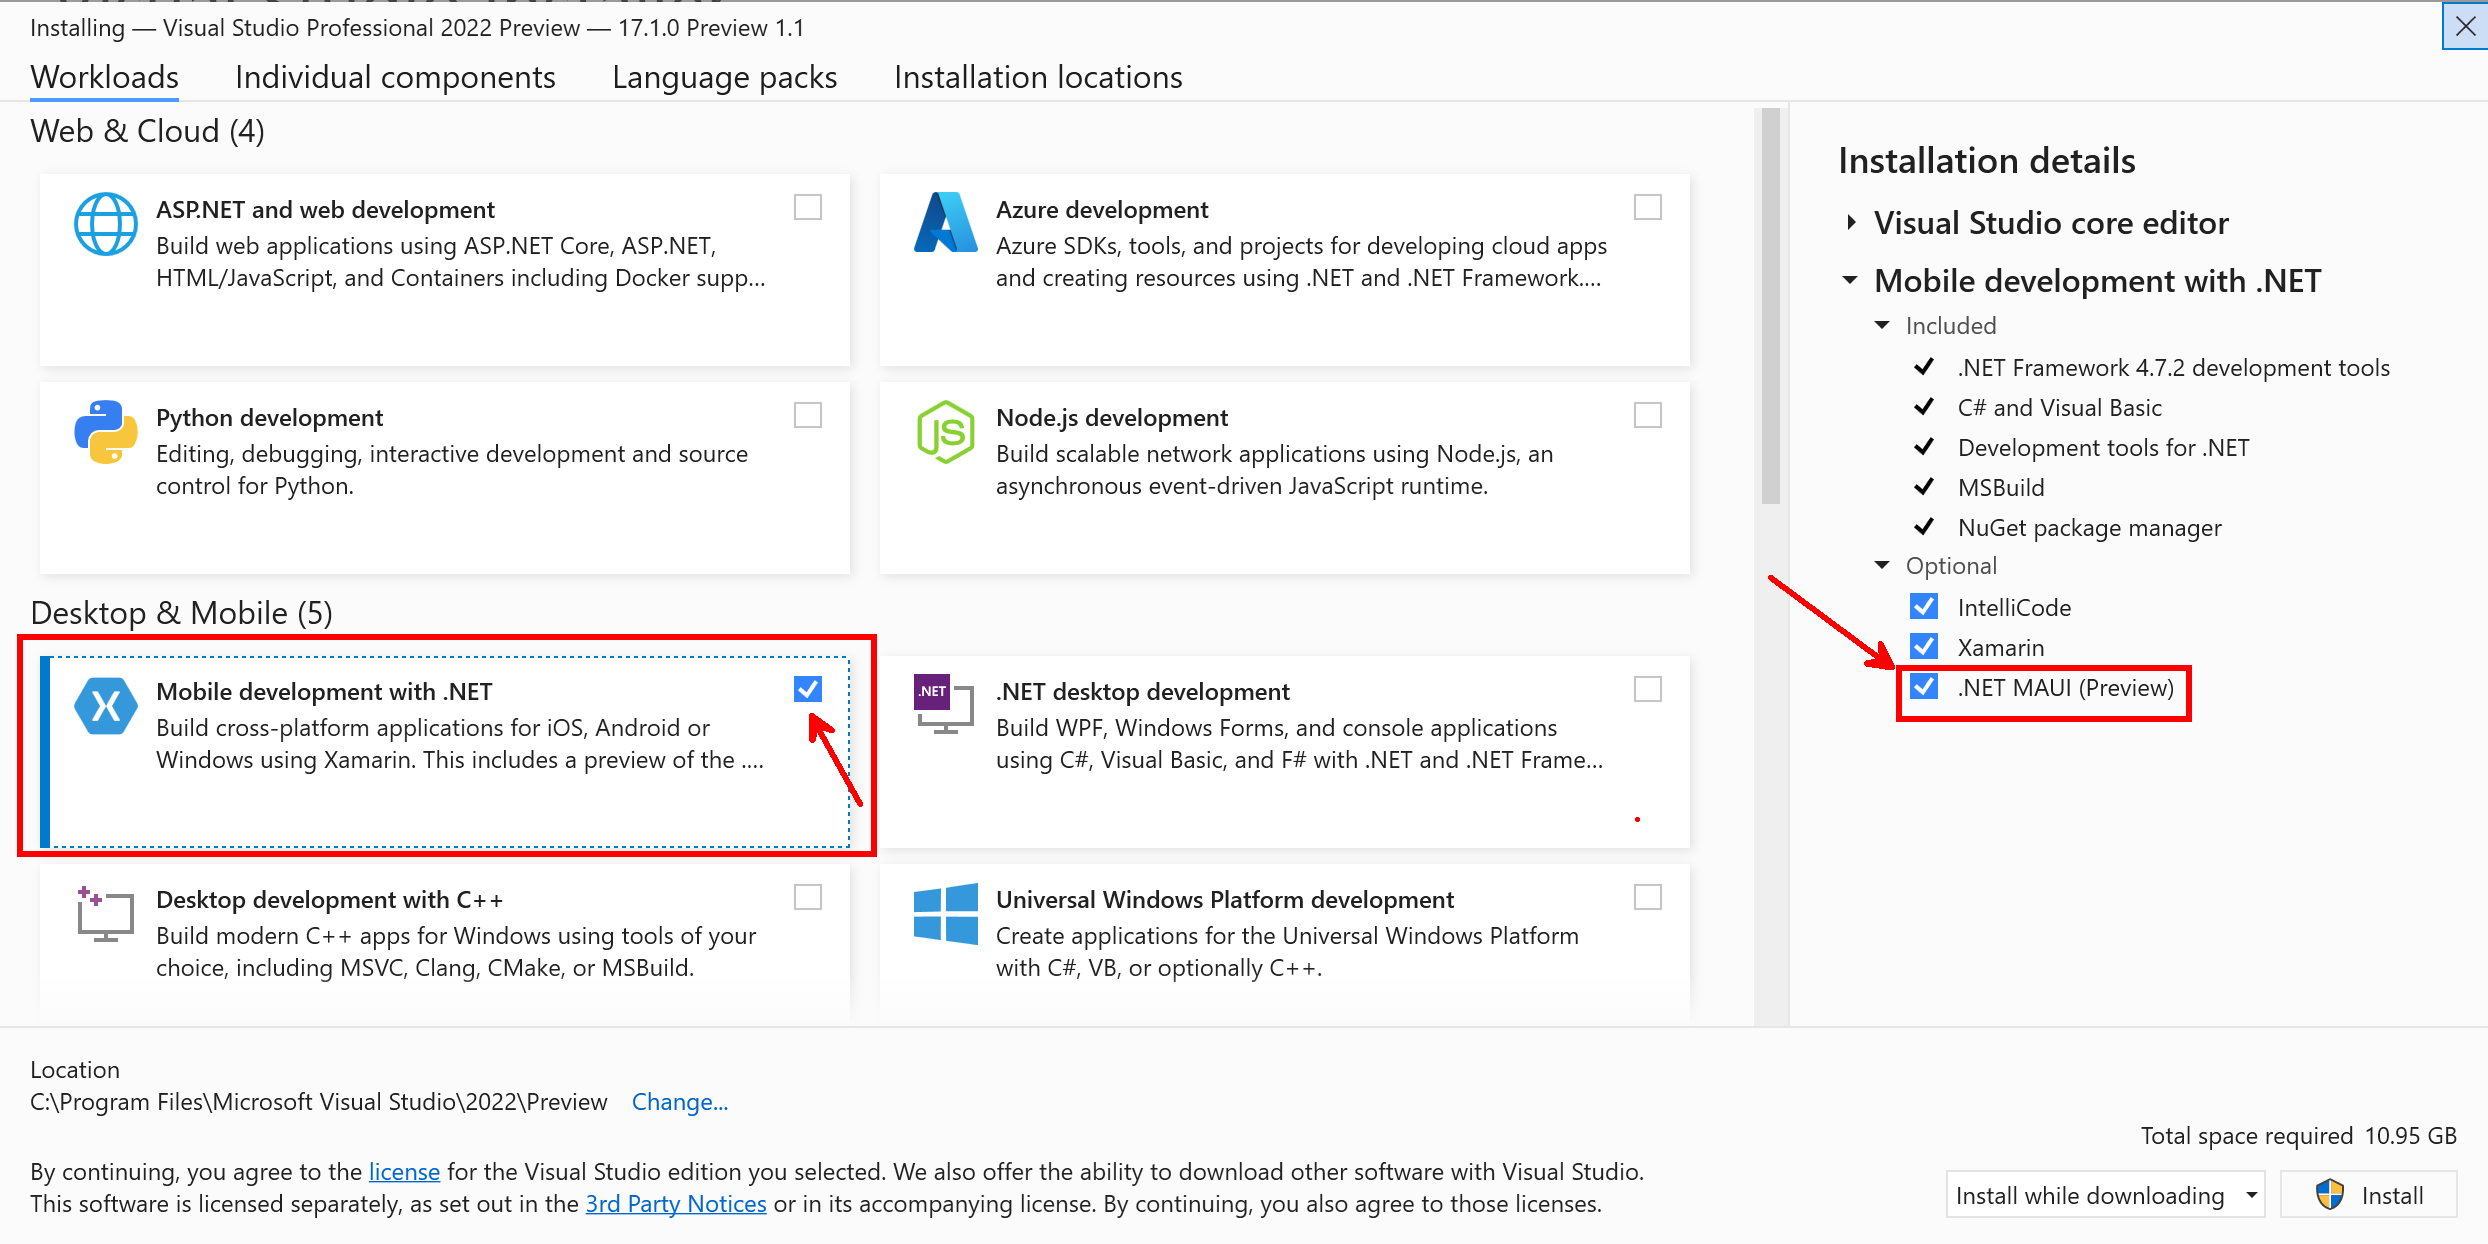Toggle the .NET MAUI (Preview) checkbox
Image resolution: width=2488 pixels, height=1244 pixels.
[1924, 687]
